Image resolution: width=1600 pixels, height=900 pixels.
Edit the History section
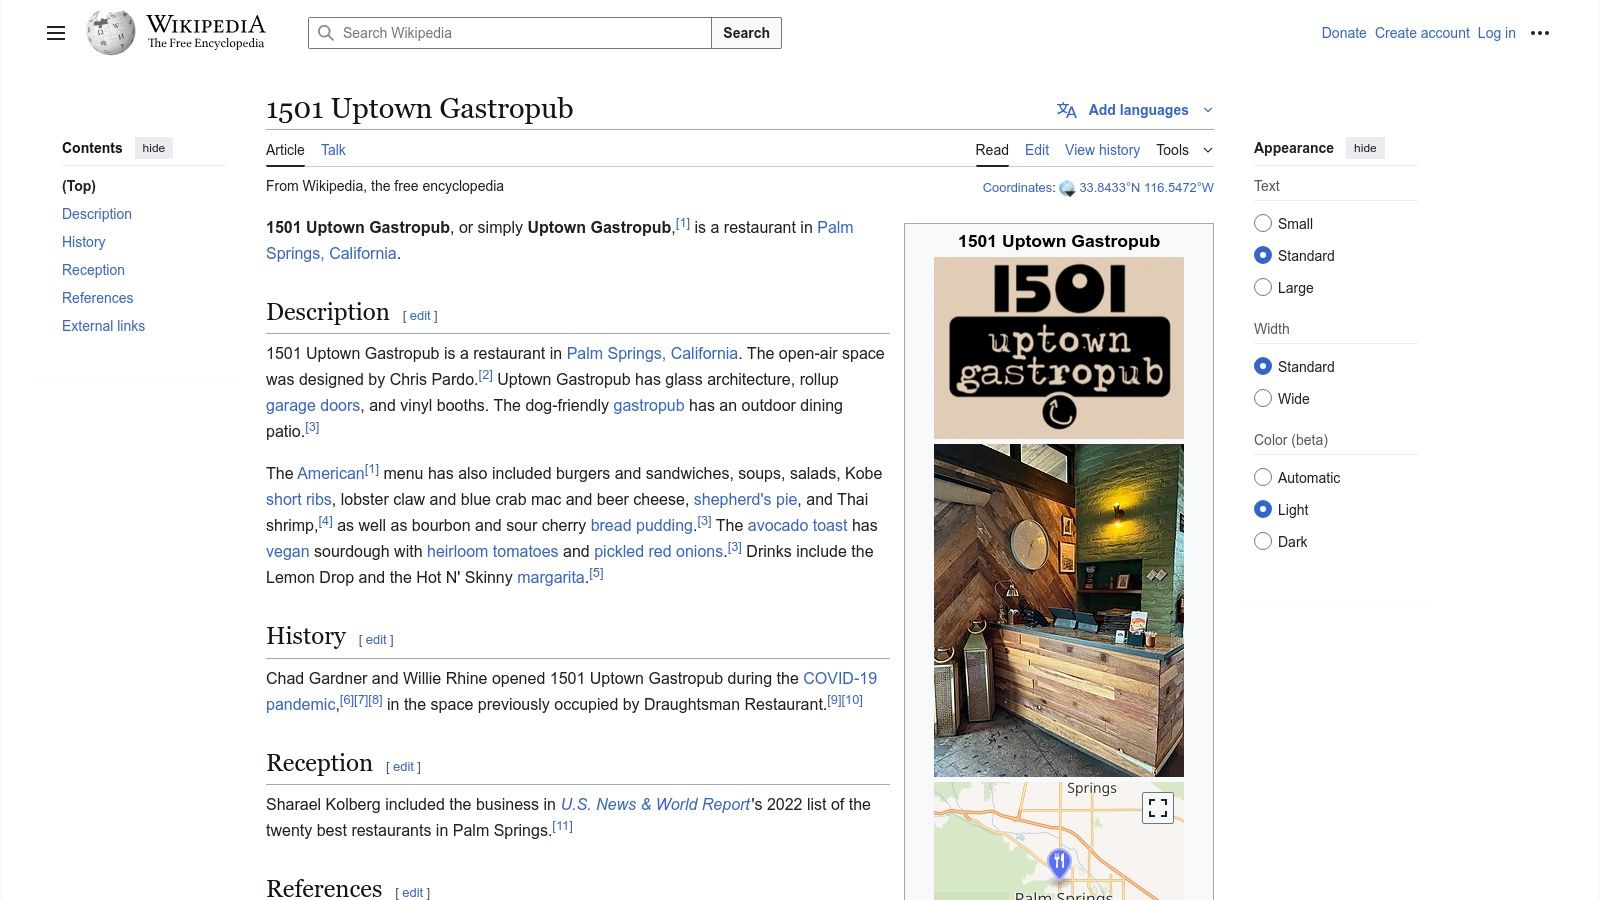point(376,640)
